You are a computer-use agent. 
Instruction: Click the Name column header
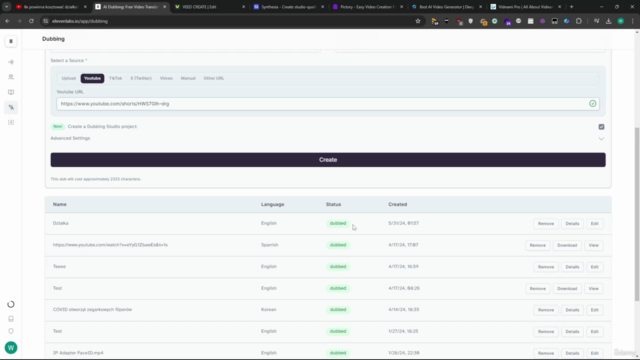60,204
